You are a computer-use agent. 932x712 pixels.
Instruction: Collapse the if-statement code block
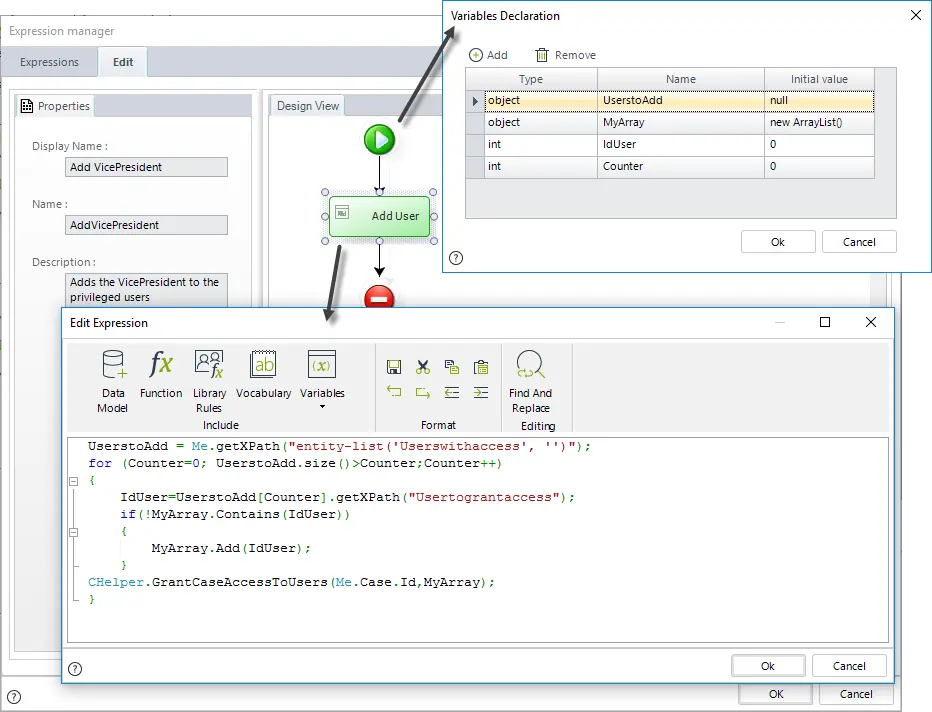(74, 533)
